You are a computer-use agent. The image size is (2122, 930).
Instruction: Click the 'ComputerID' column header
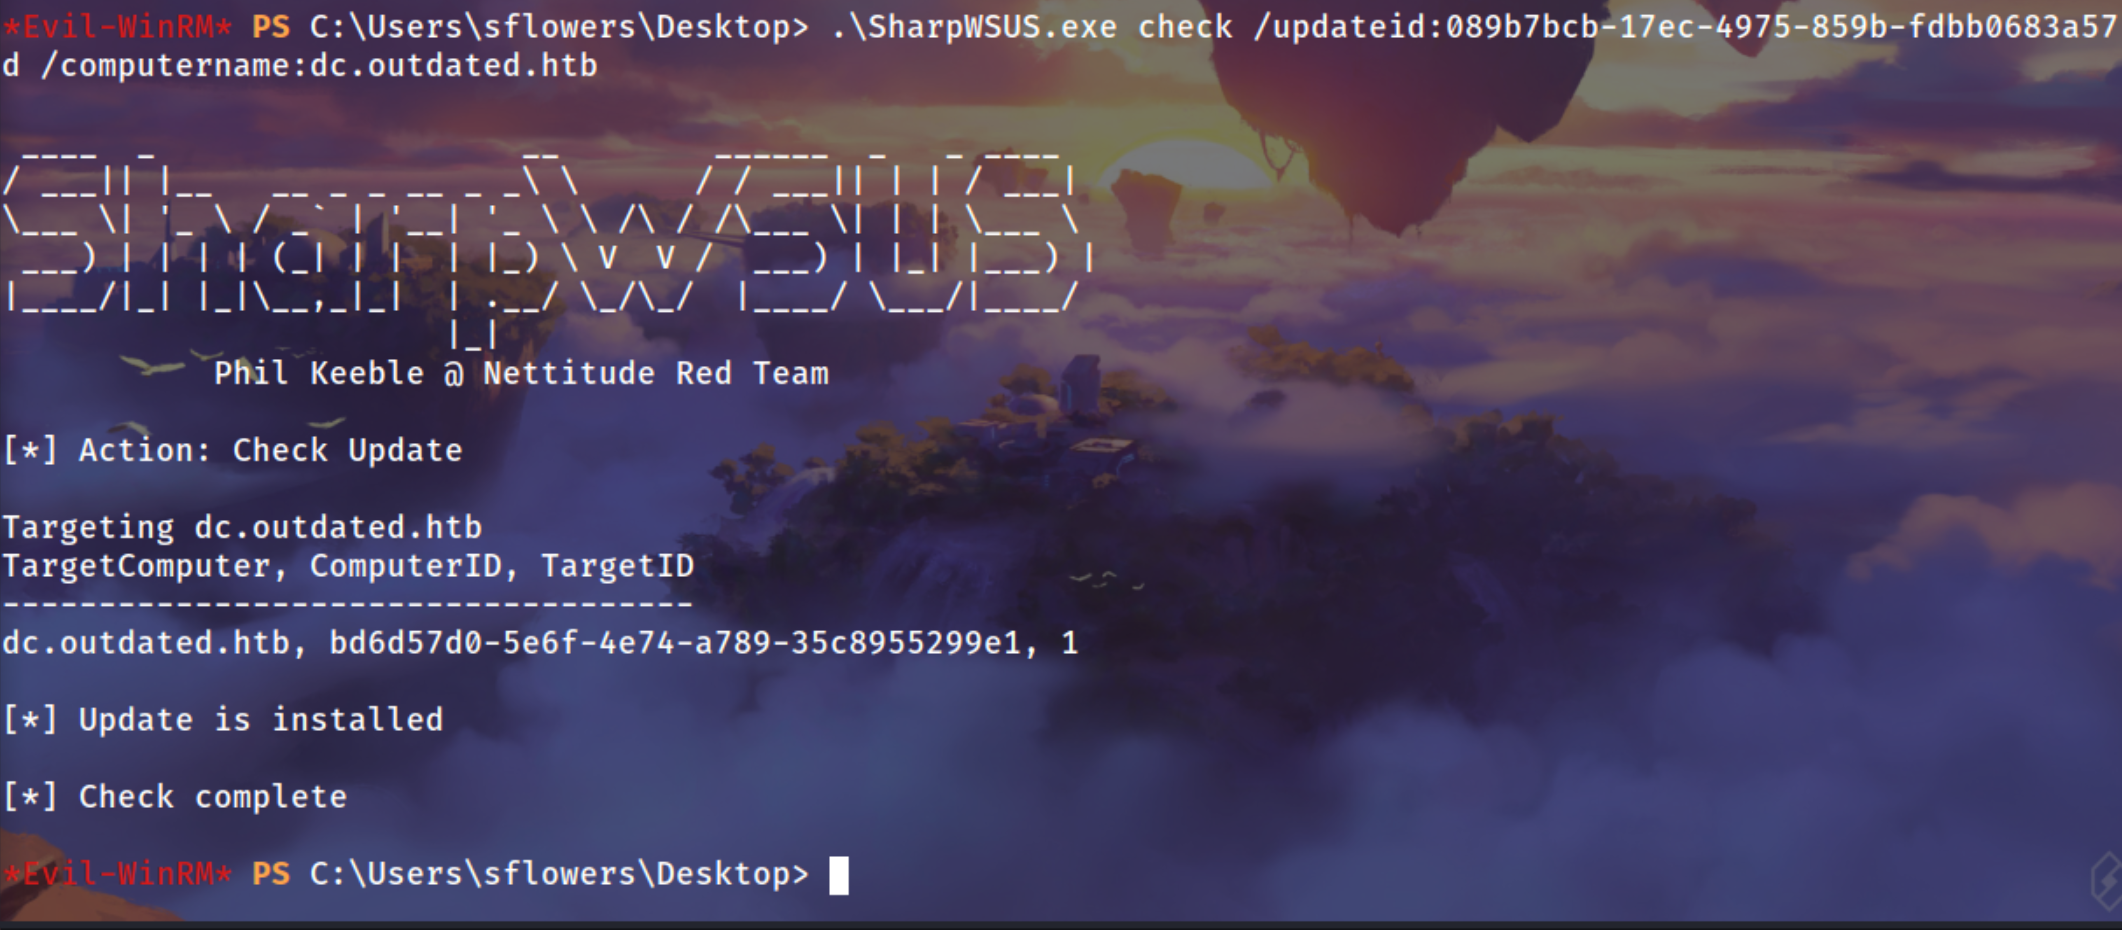point(405,566)
